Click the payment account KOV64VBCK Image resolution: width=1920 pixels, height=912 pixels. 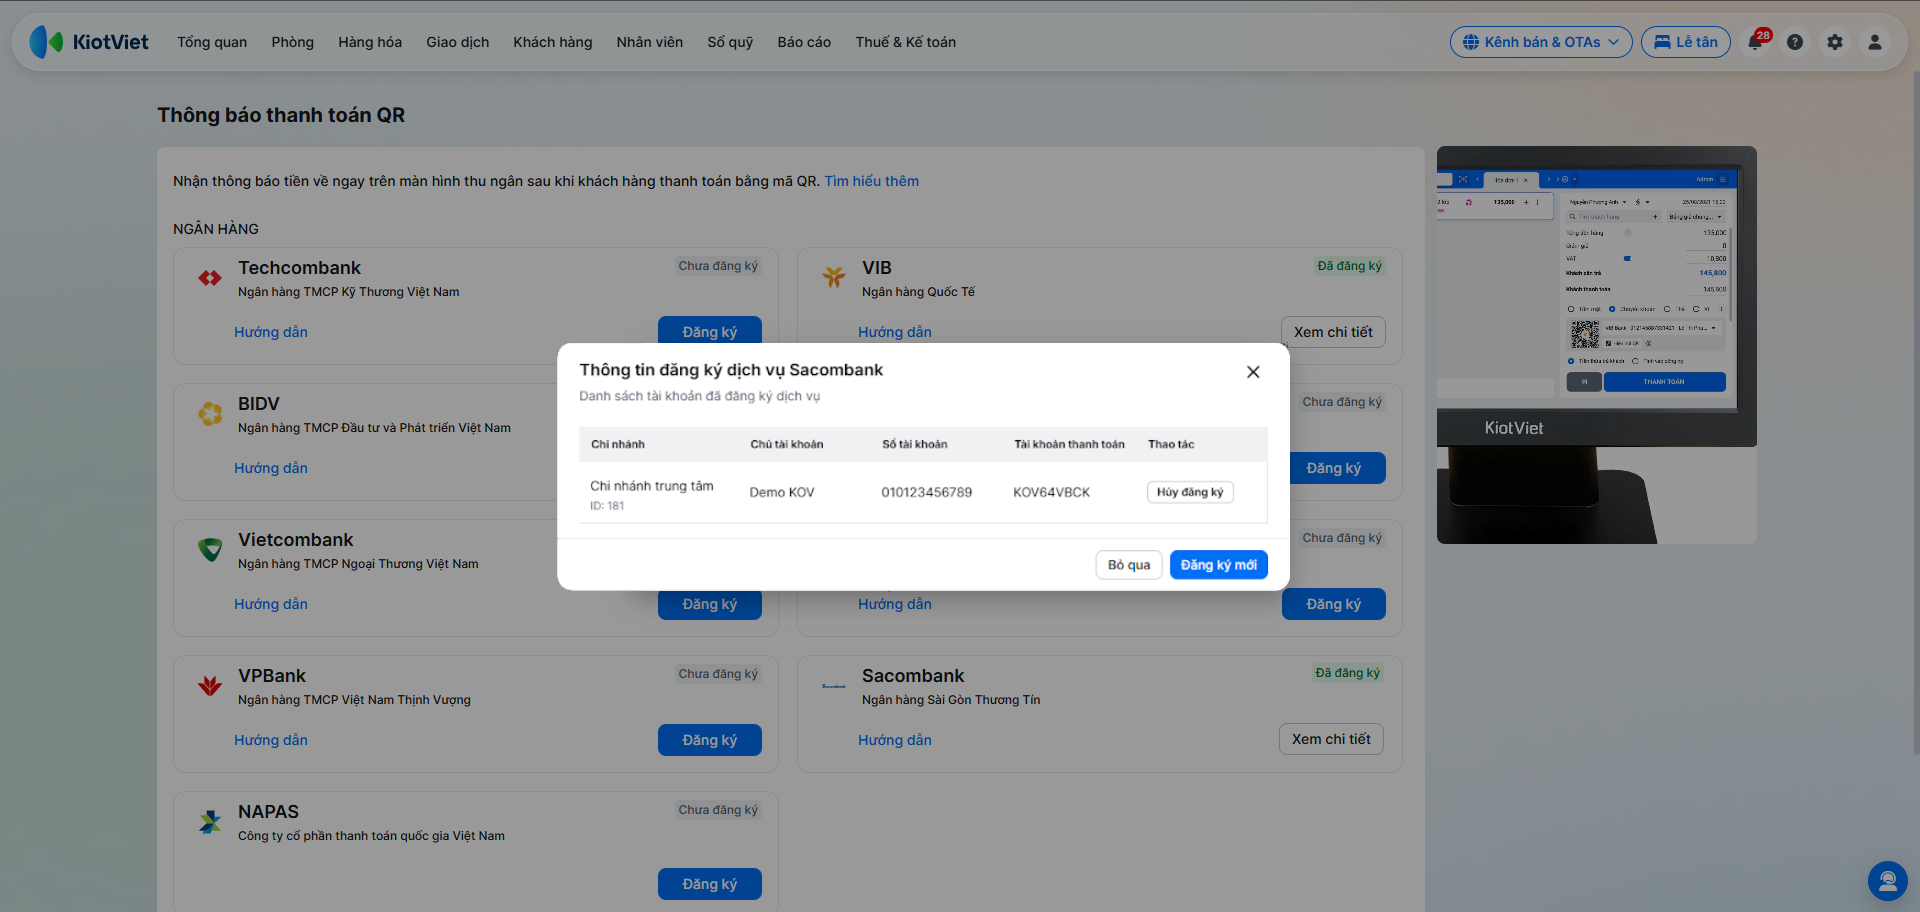click(1052, 492)
